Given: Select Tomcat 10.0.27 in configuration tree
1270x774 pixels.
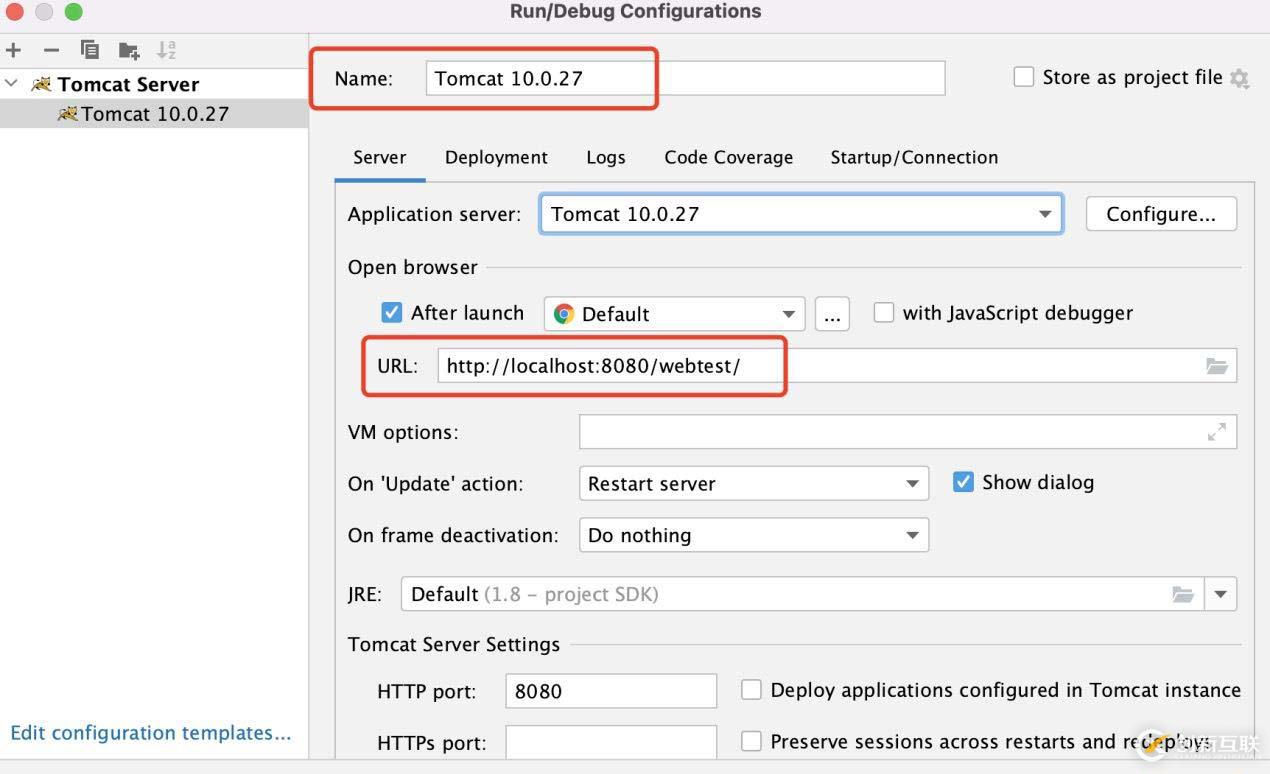Looking at the screenshot, I should [x=154, y=114].
